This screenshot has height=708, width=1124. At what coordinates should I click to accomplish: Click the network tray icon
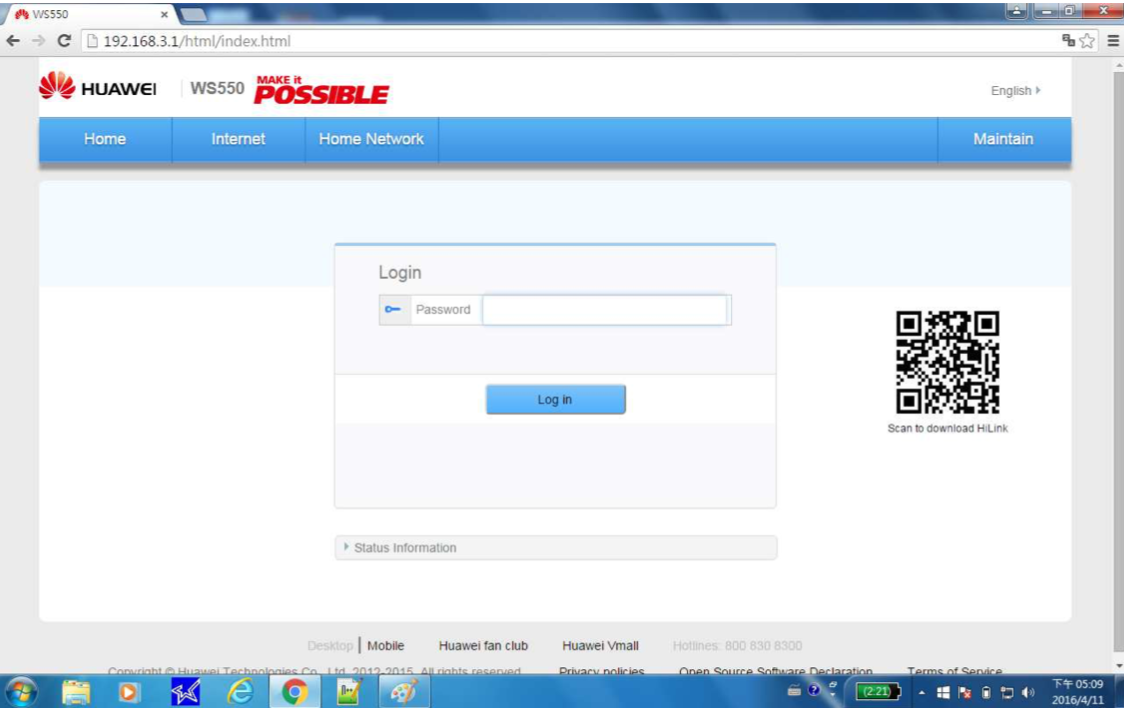point(1007,692)
